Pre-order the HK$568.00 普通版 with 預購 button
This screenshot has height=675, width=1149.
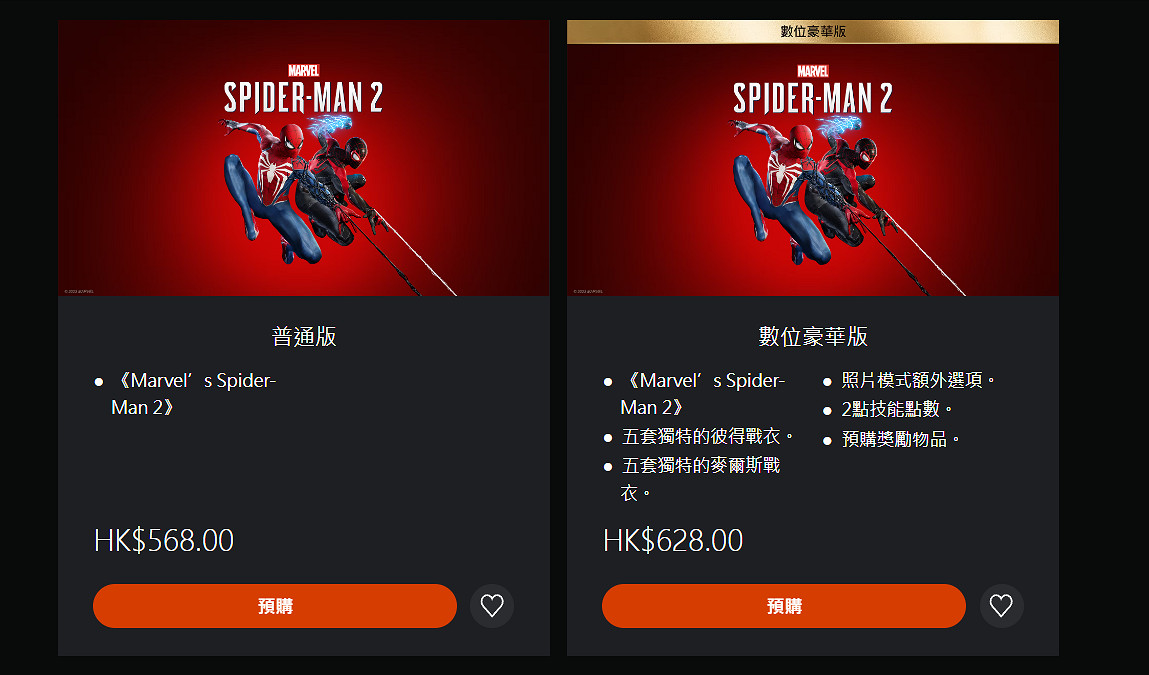[x=275, y=605]
